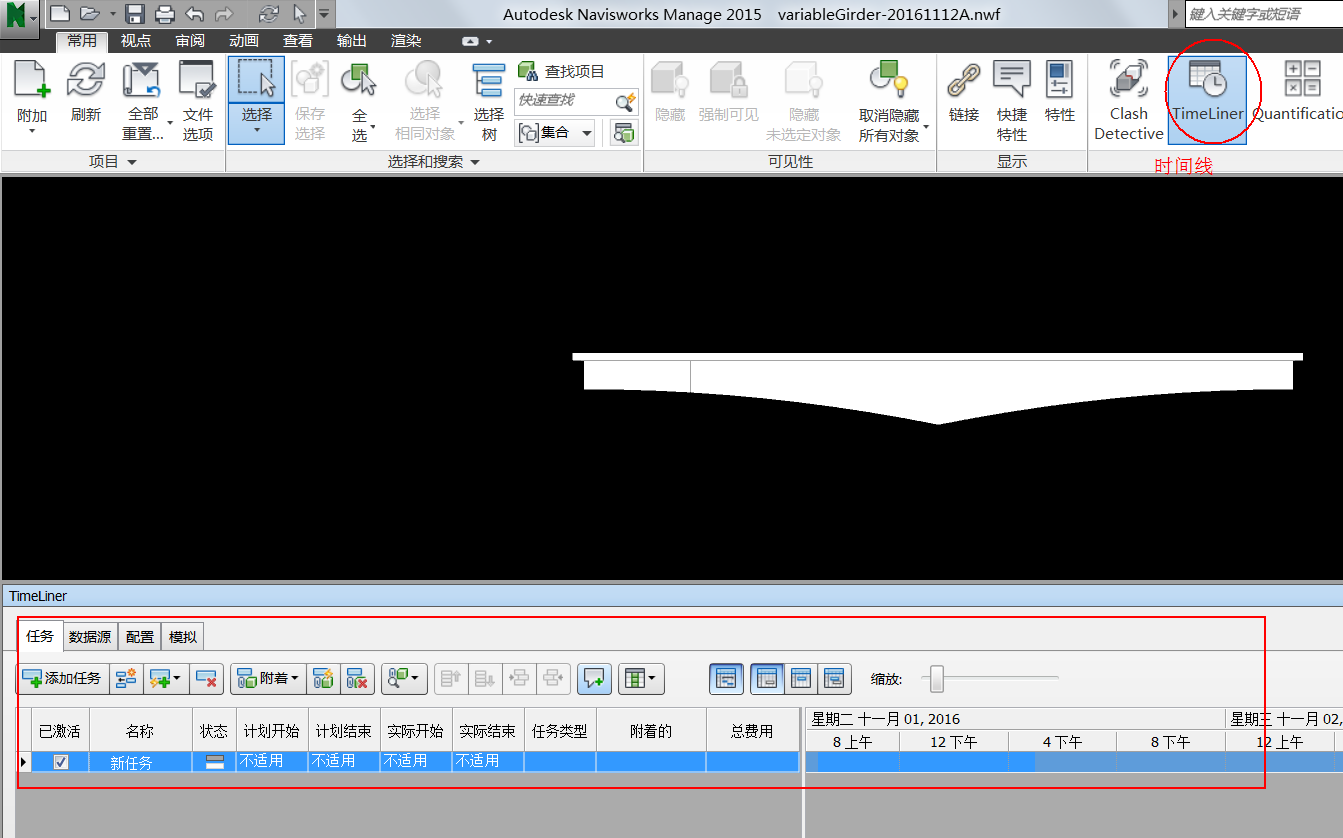
Task: Open the customize quick access toolbar dropdown
Action: 324,14
